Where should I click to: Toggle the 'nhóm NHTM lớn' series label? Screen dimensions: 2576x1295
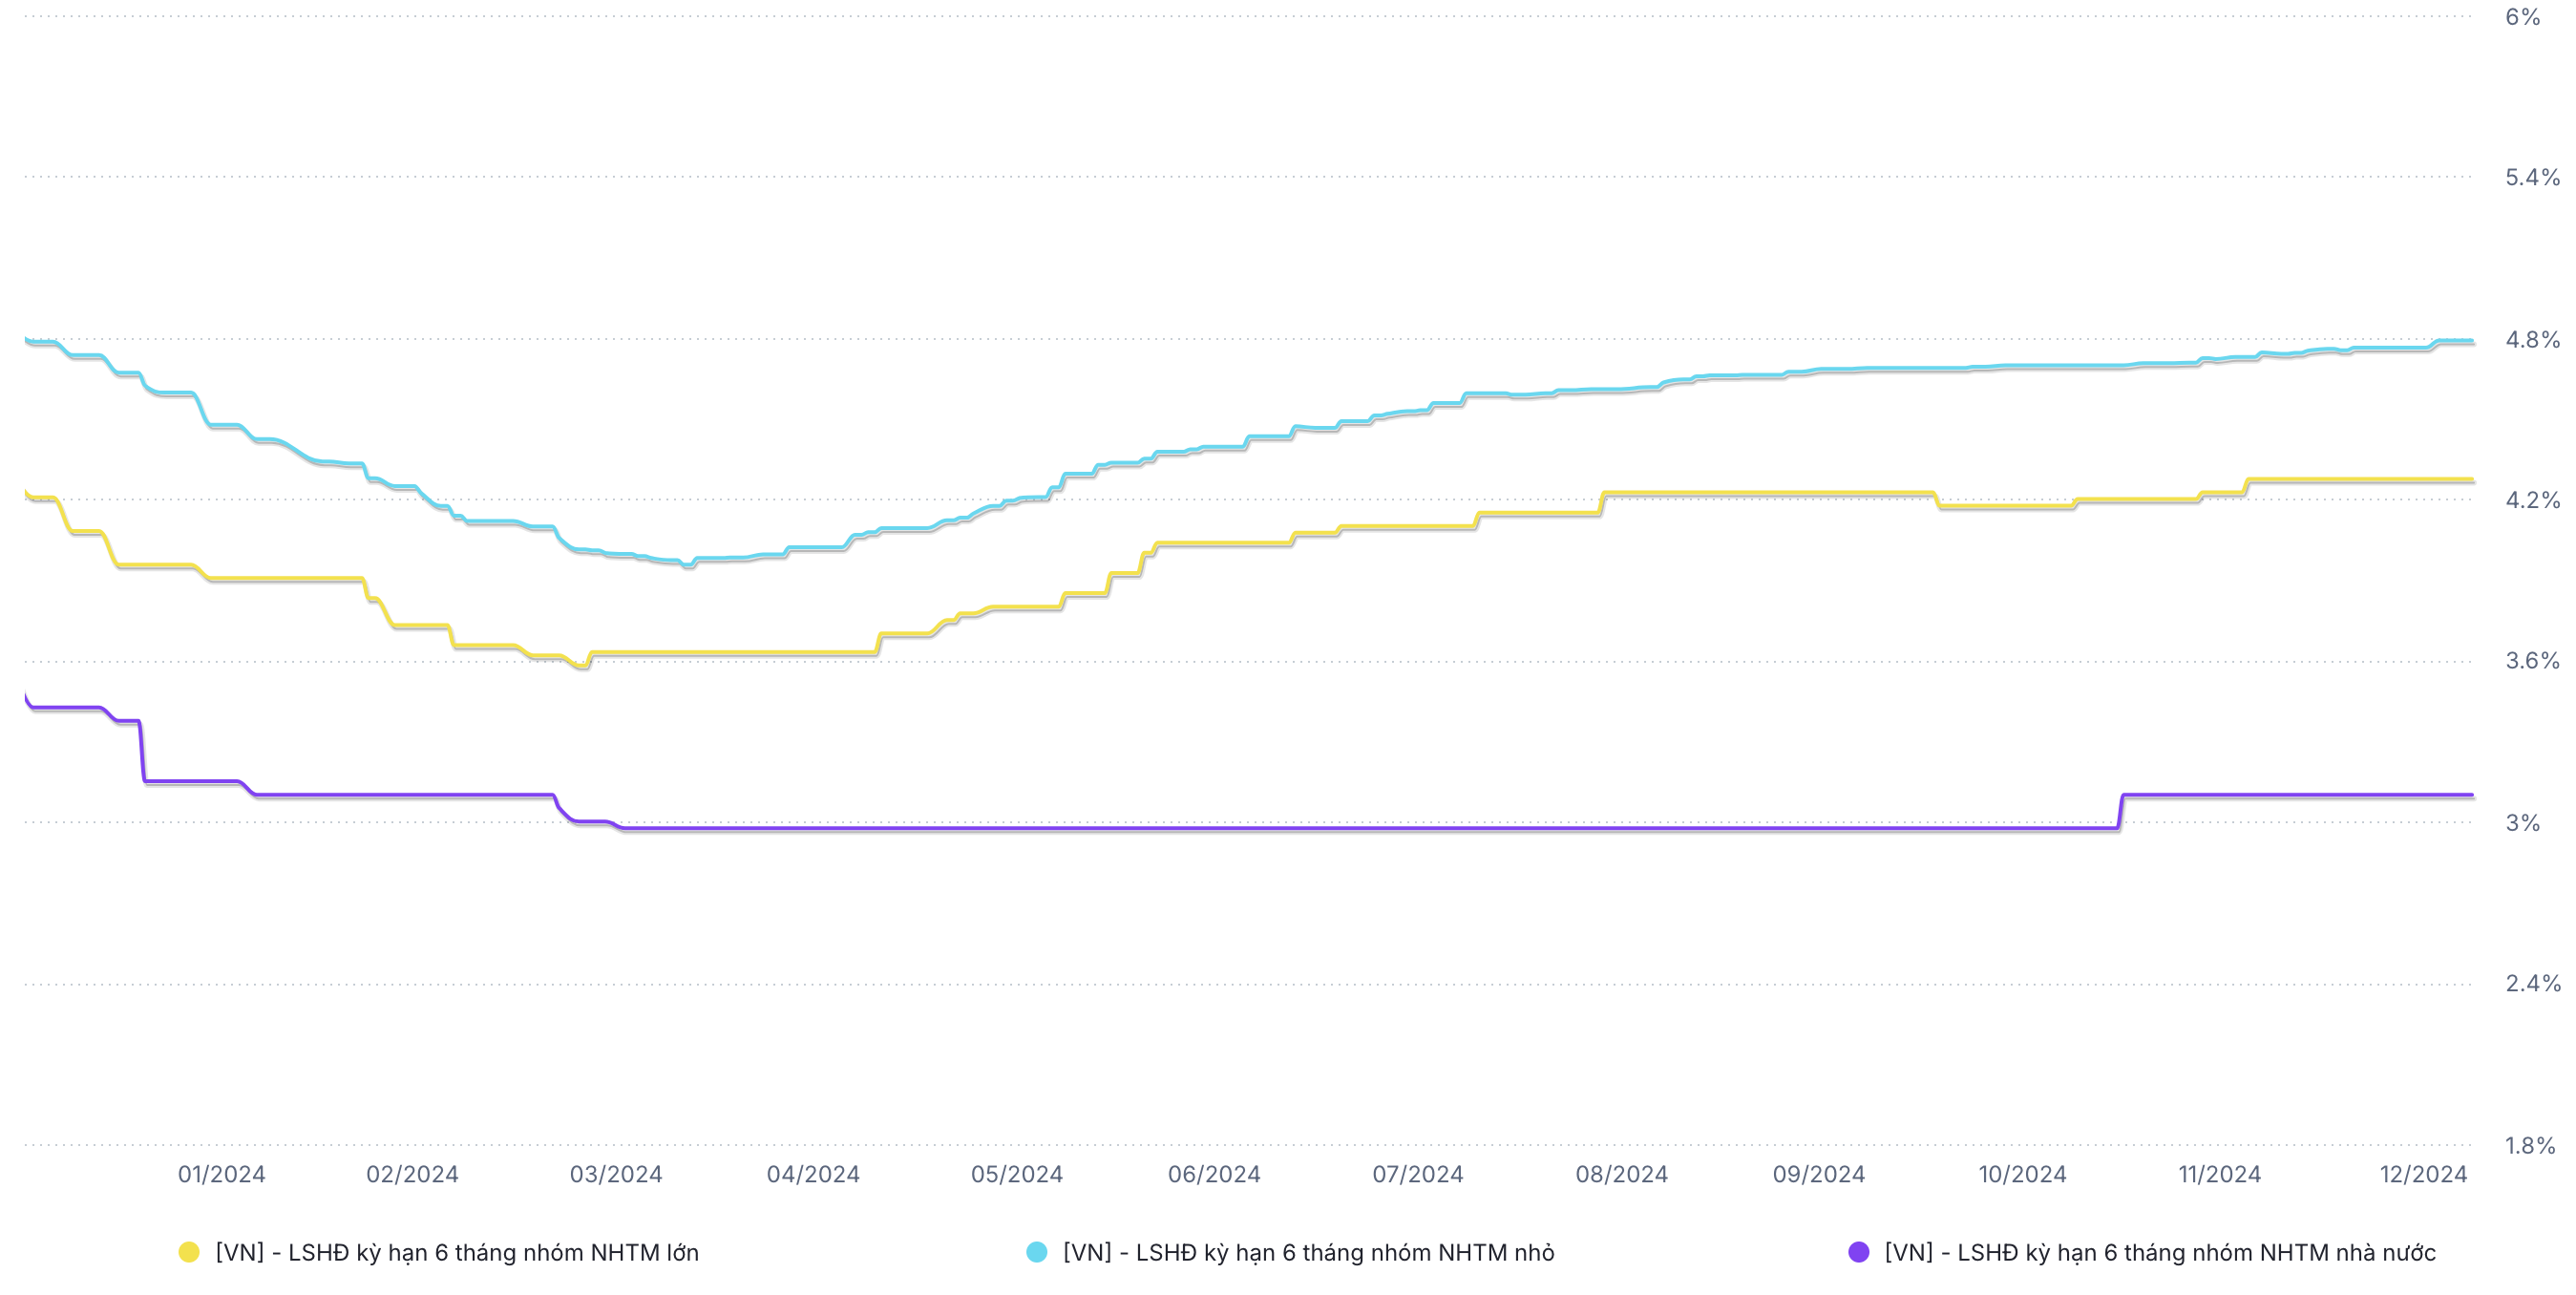pos(457,1252)
